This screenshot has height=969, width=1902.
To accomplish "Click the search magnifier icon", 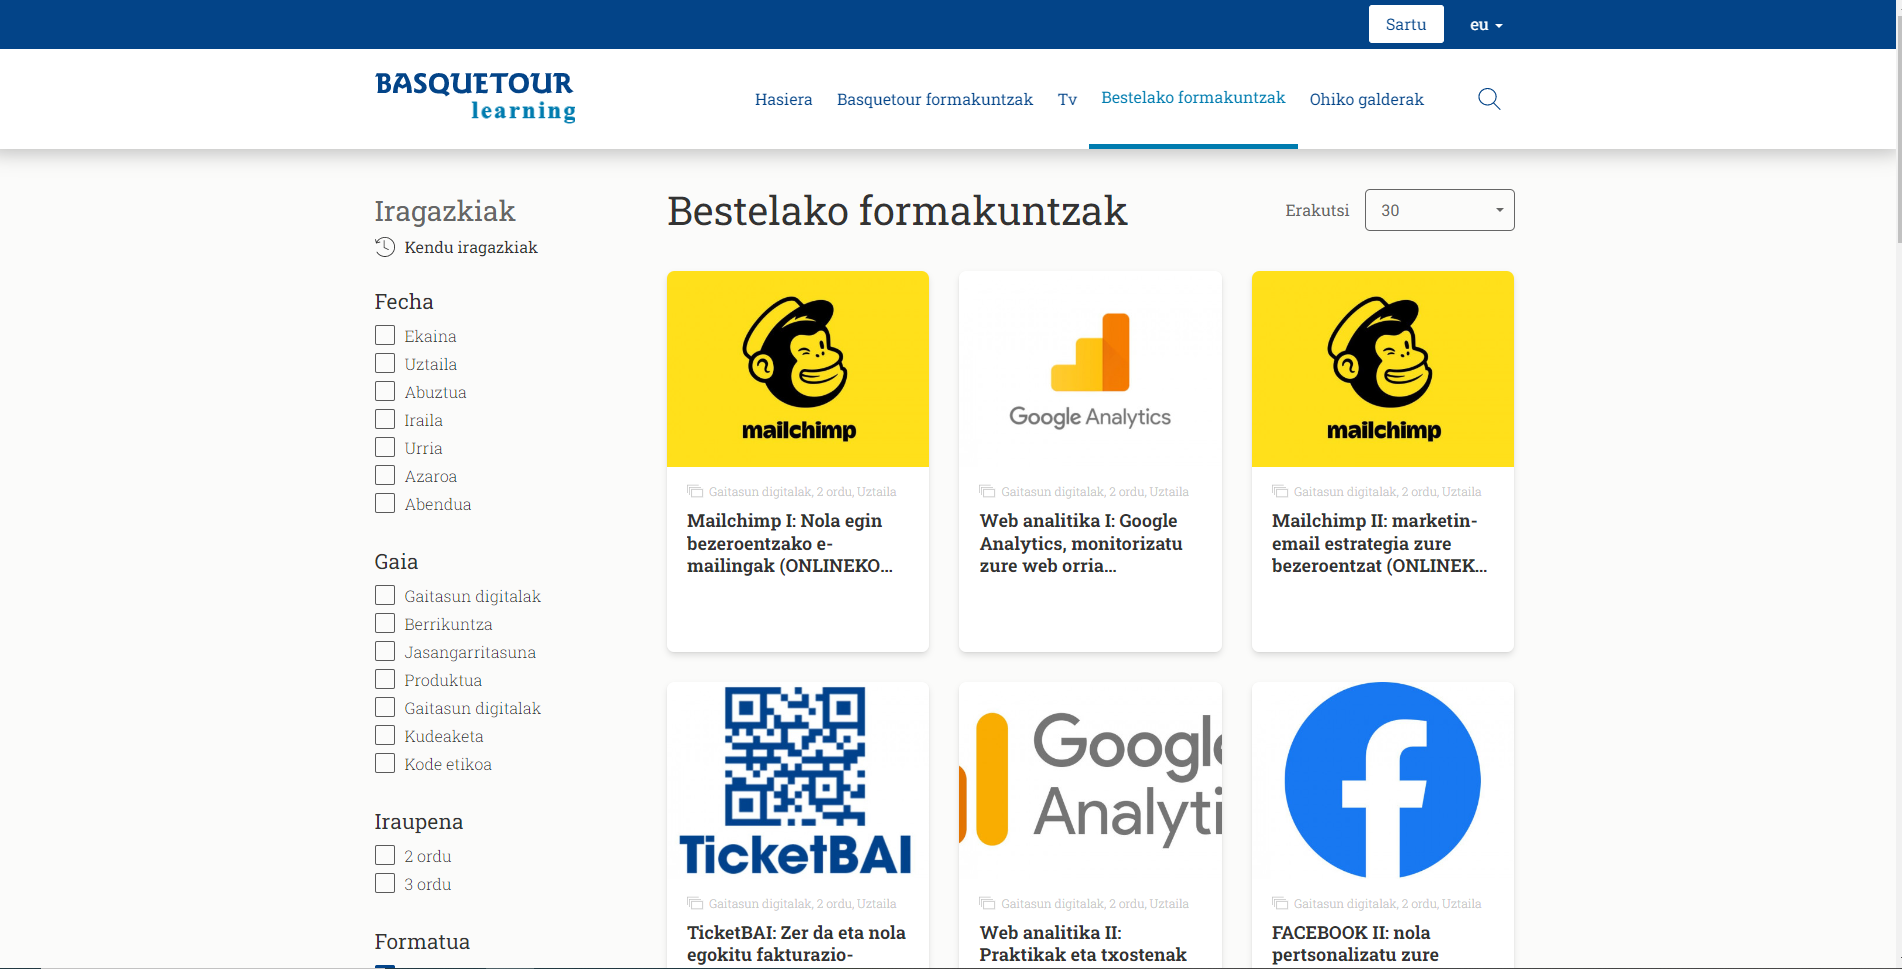I will coord(1489,99).
